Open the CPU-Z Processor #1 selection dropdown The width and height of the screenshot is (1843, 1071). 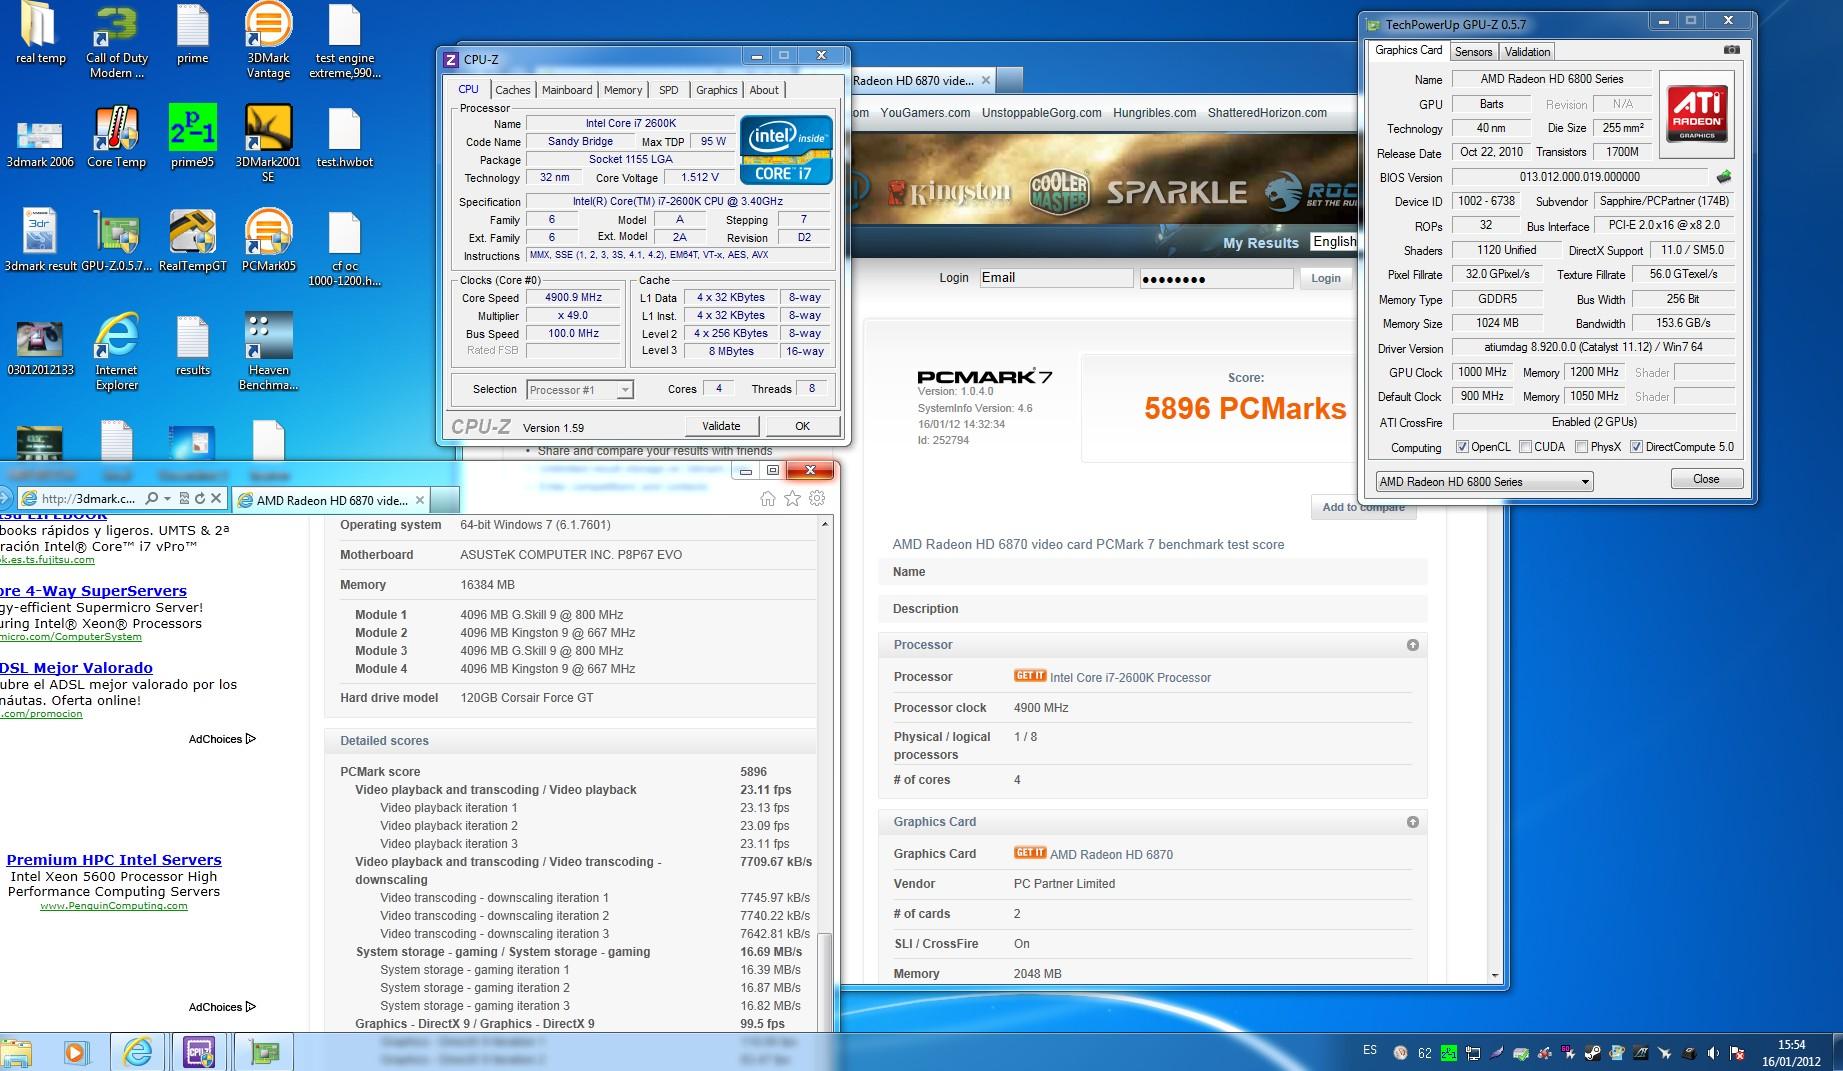click(x=580, y=390)
